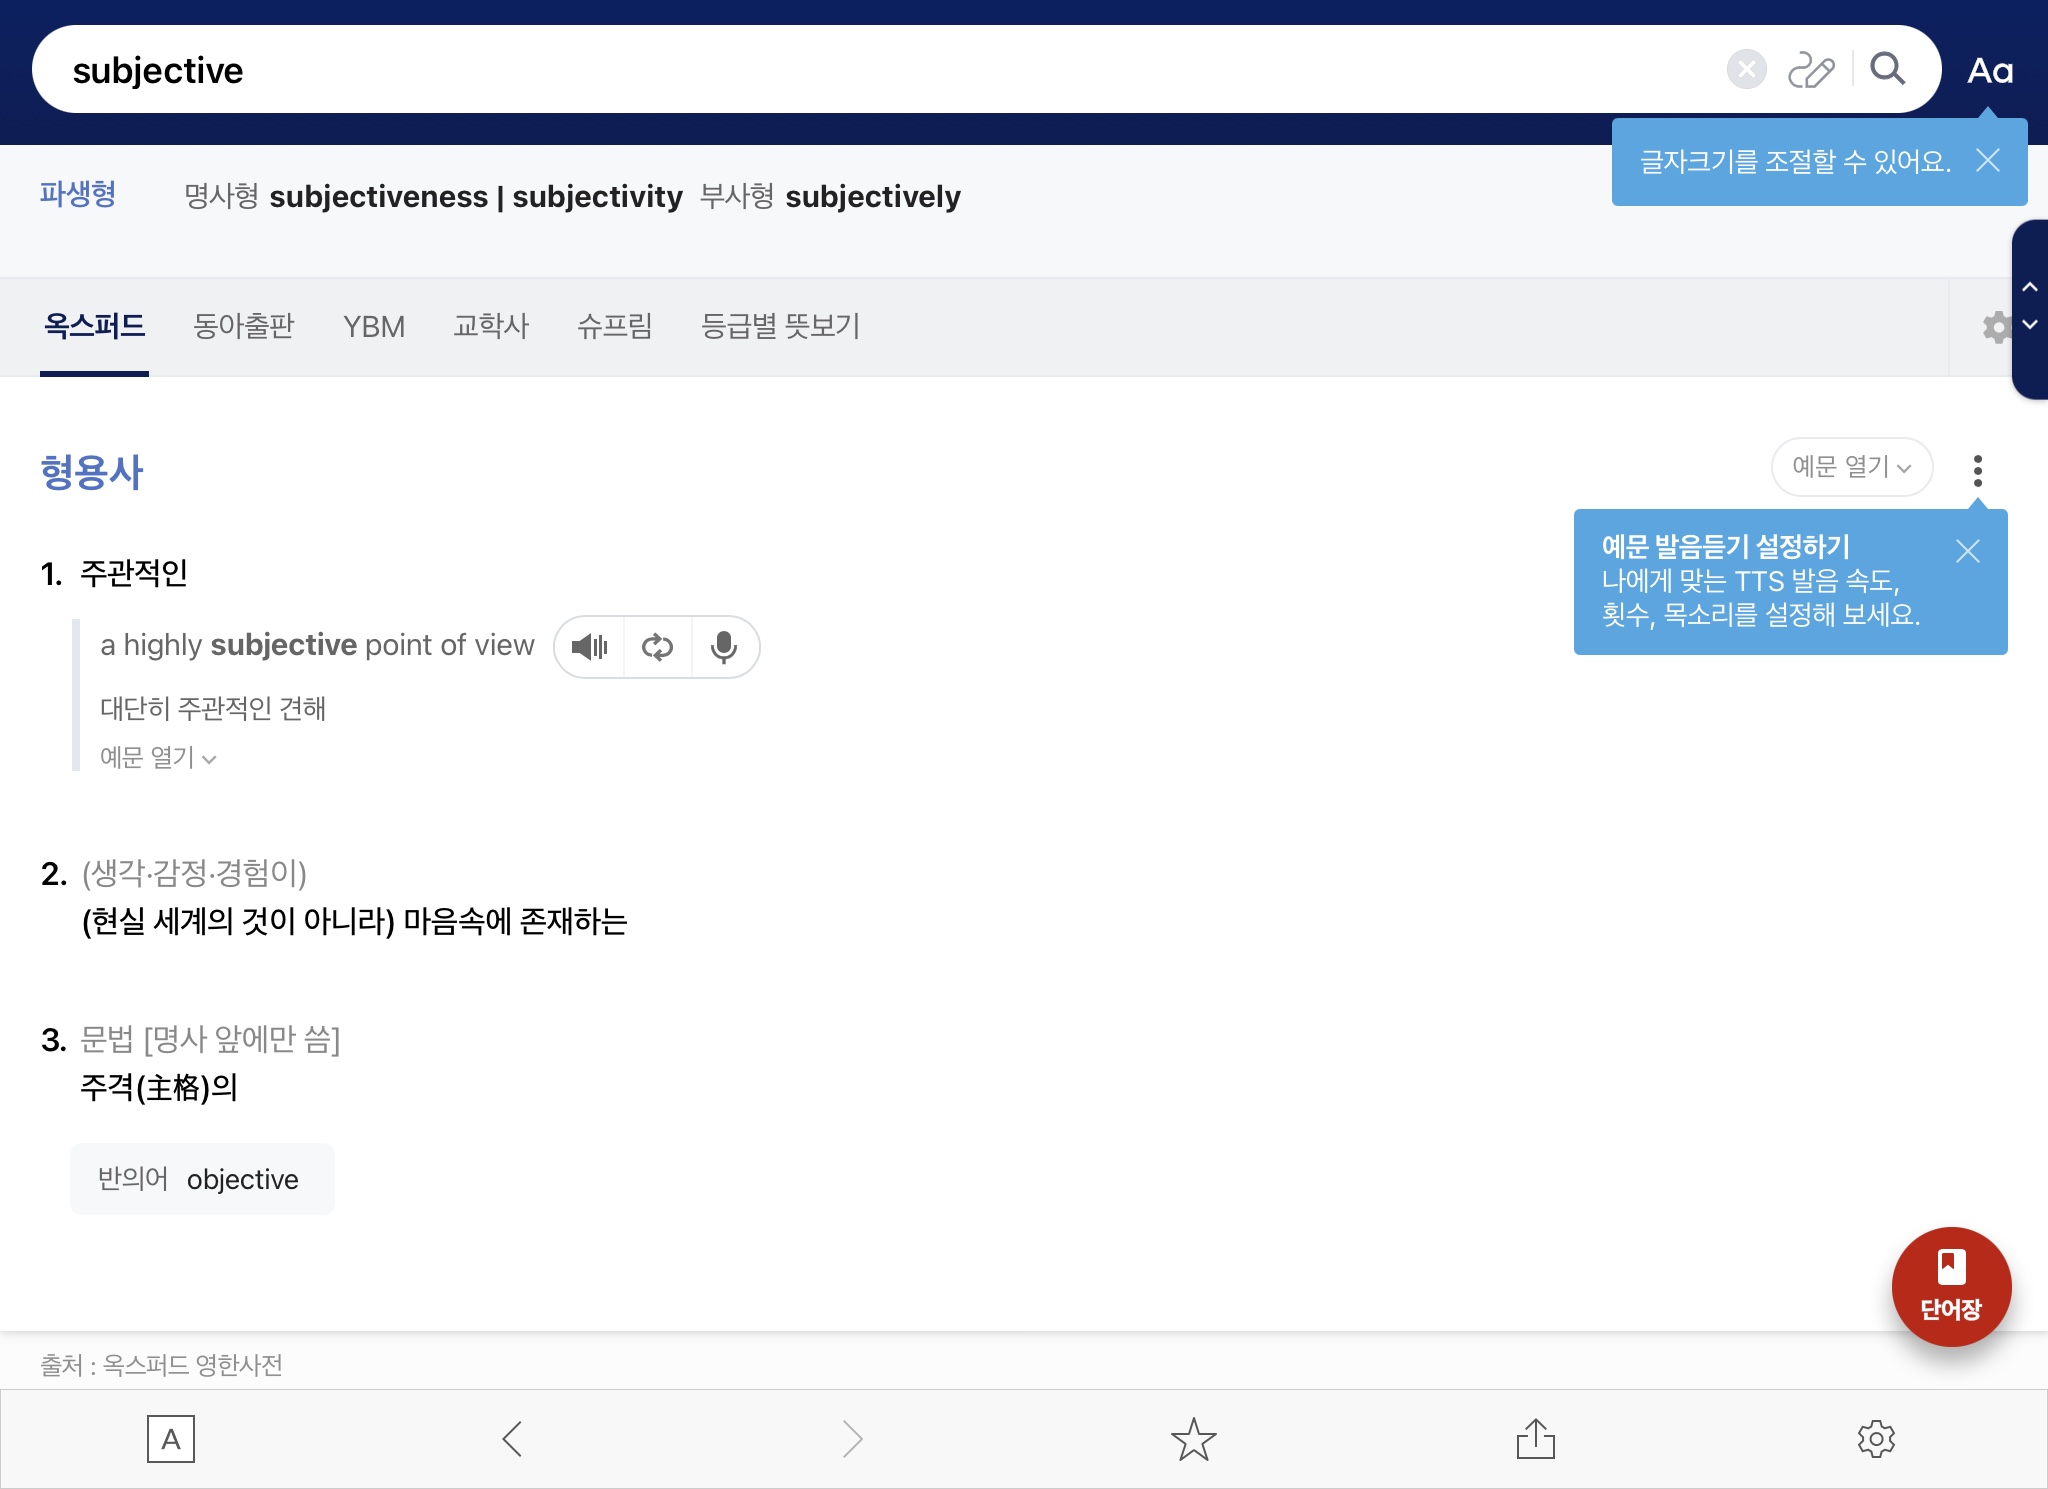Play example sentence pronunciation speaker icon
This screenshot has width=2048, height=1489.
tap(589, 647)
